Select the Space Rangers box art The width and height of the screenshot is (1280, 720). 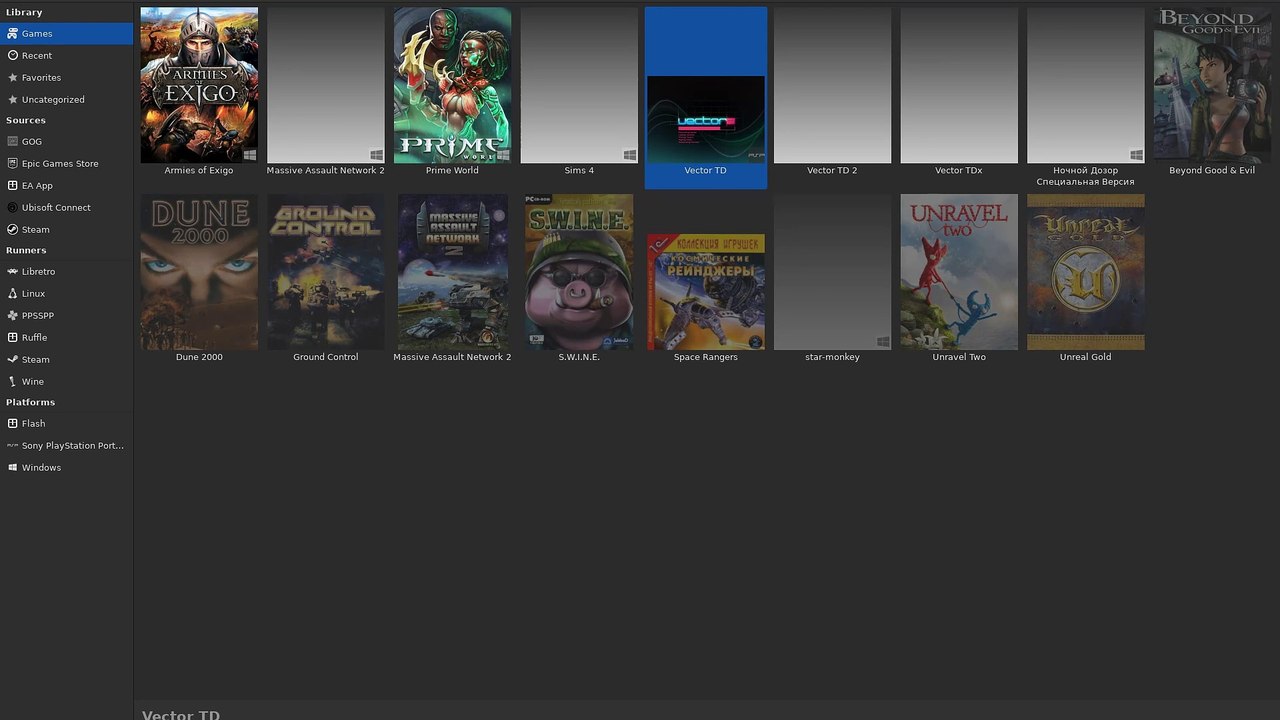(706, 292)
